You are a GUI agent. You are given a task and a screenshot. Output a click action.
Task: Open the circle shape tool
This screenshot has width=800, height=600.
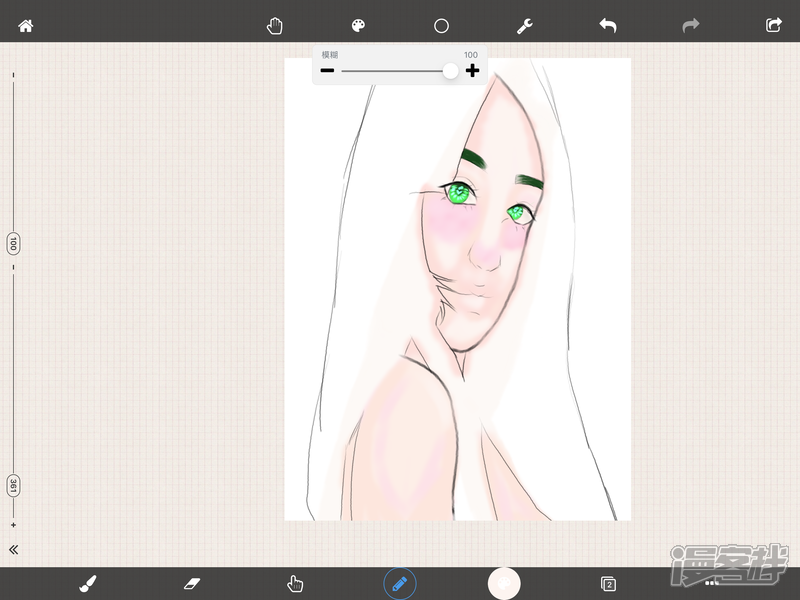(441, 26)
